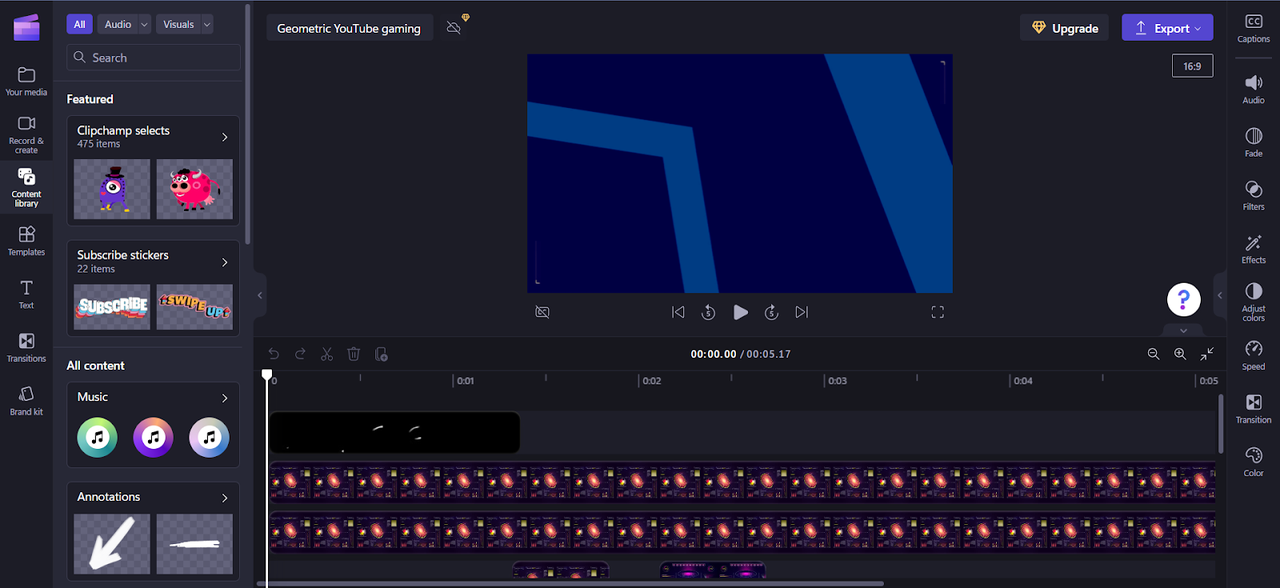Select the SUBSCRIBE sticker thumbnail

click(x=112, y=307)
